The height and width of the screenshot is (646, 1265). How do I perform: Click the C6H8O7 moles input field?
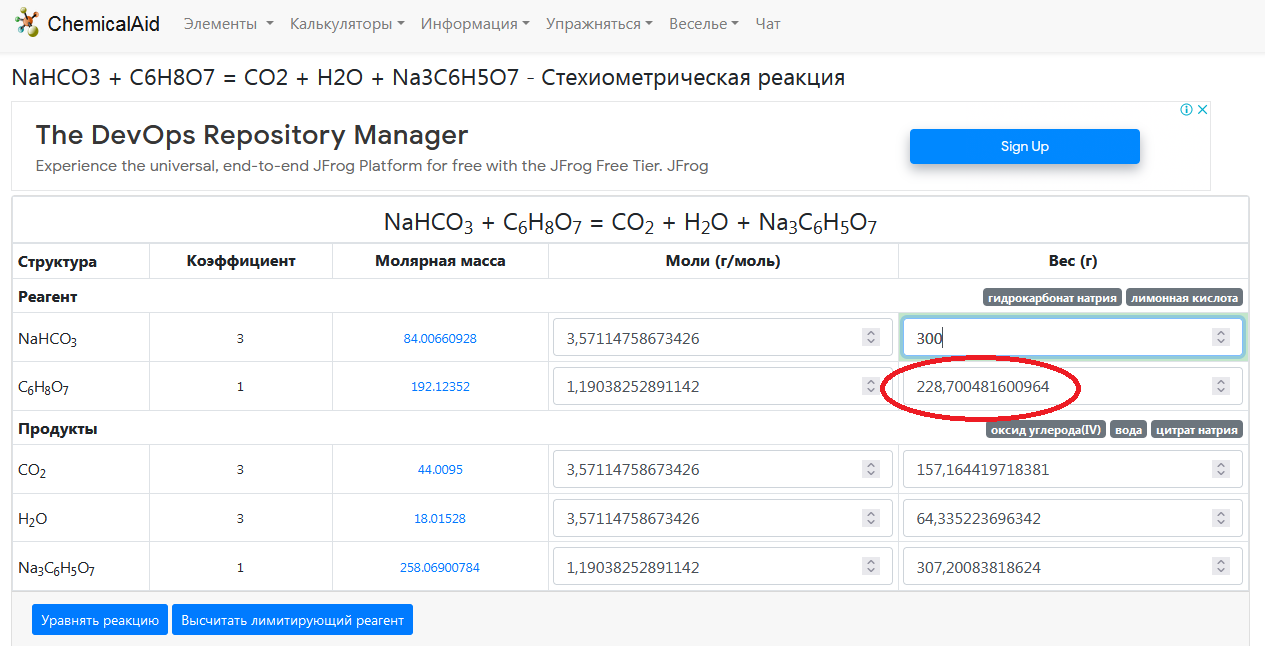723,386
